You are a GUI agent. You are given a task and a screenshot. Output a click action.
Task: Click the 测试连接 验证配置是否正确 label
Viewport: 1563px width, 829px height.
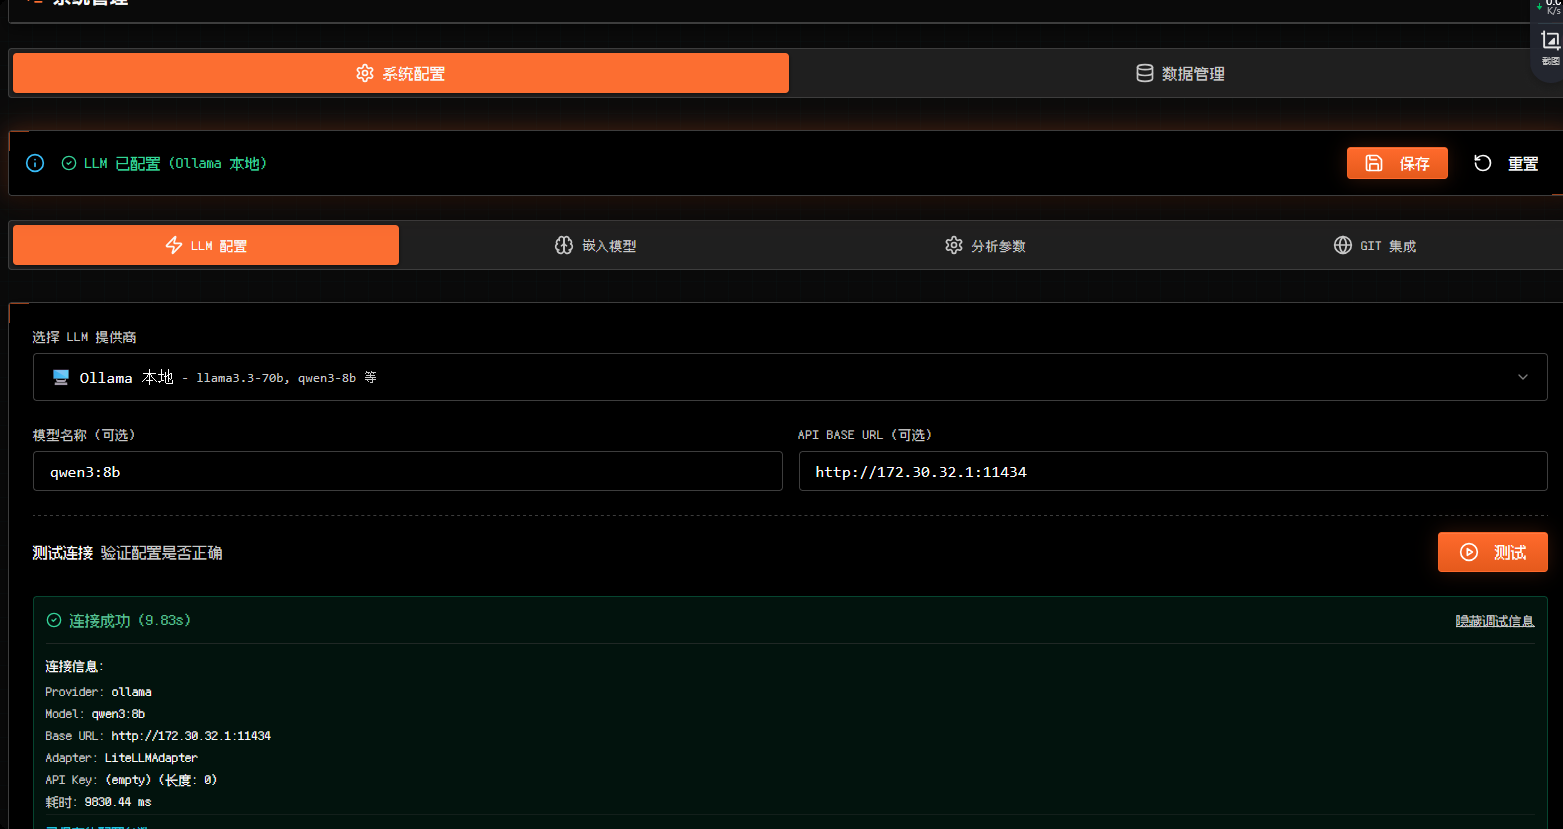127,553
